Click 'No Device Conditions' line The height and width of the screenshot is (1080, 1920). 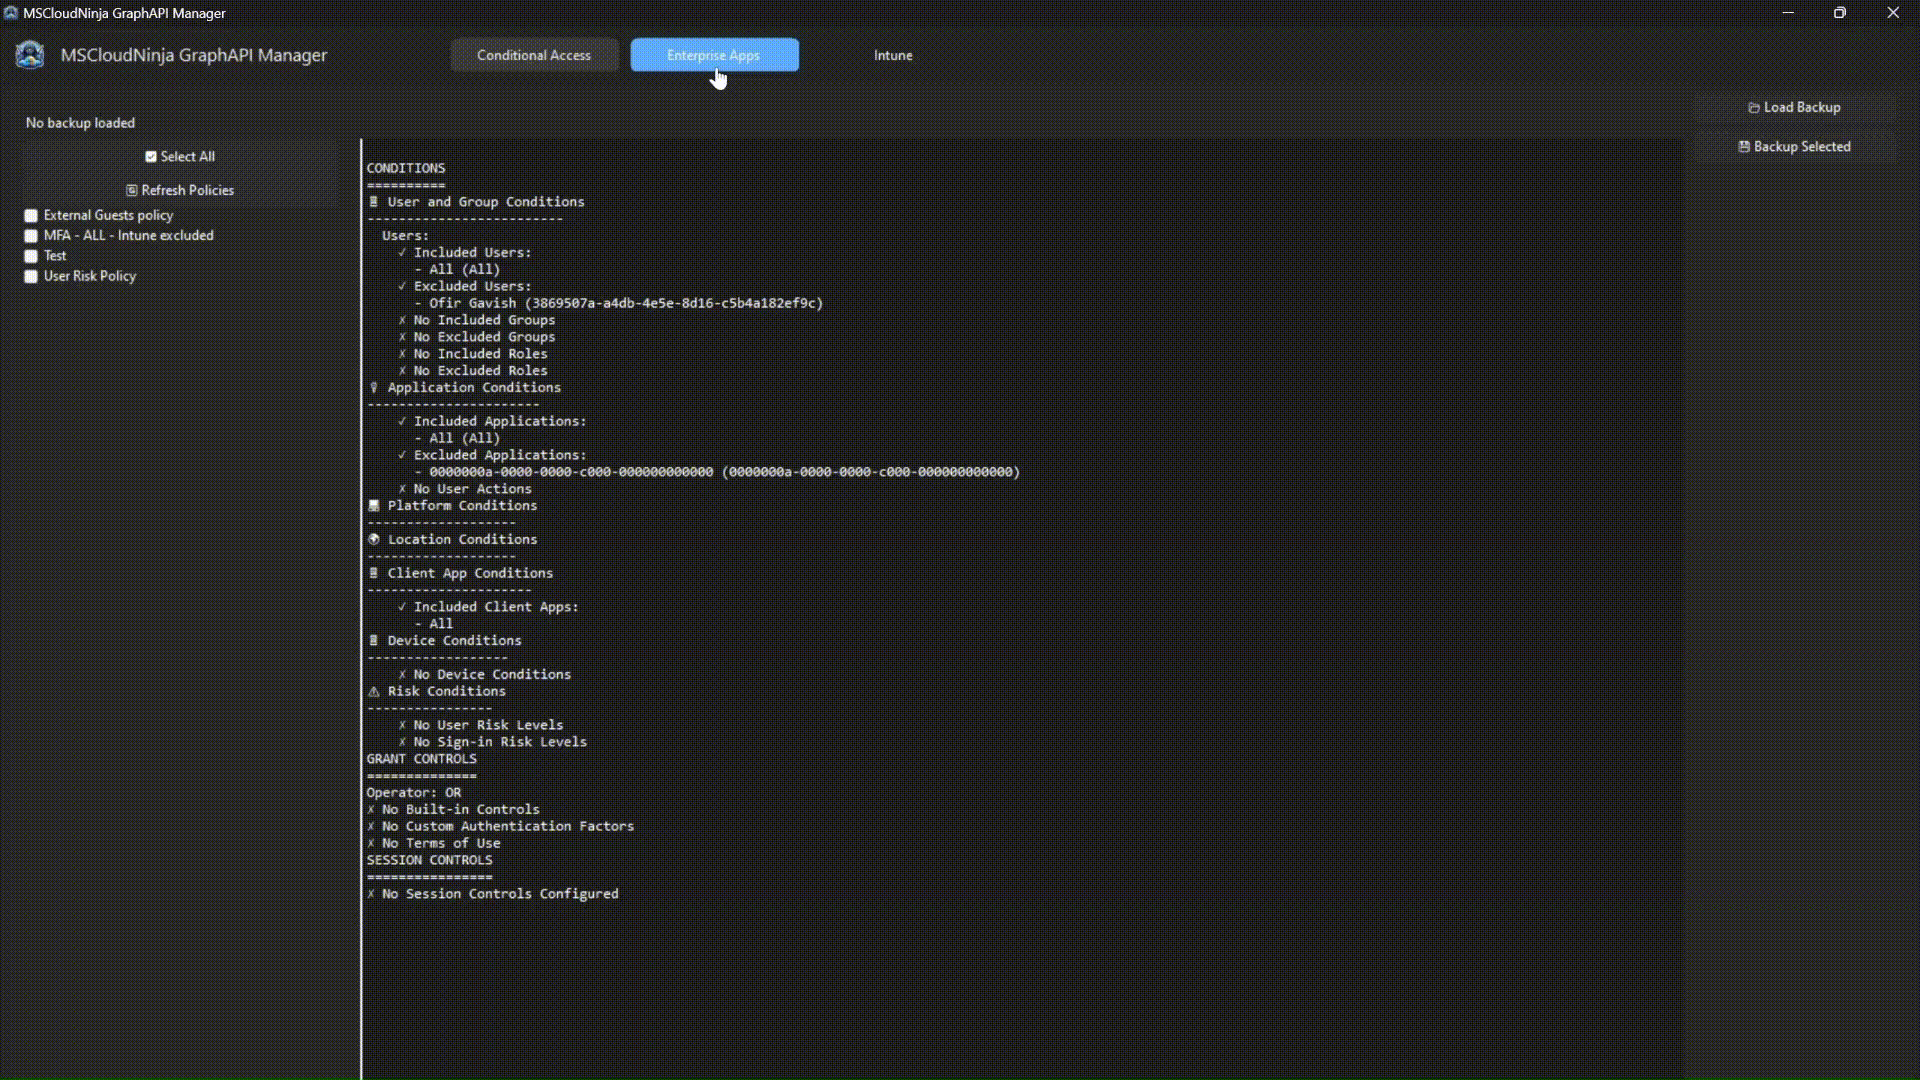(x=485, y=675)
